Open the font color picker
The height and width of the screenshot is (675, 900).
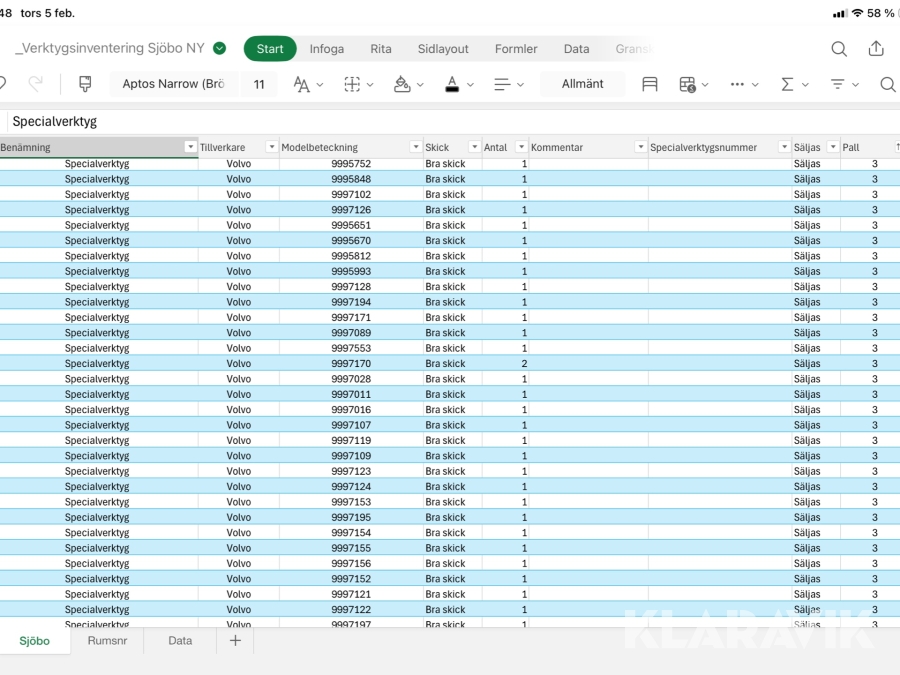click(453, 84)
